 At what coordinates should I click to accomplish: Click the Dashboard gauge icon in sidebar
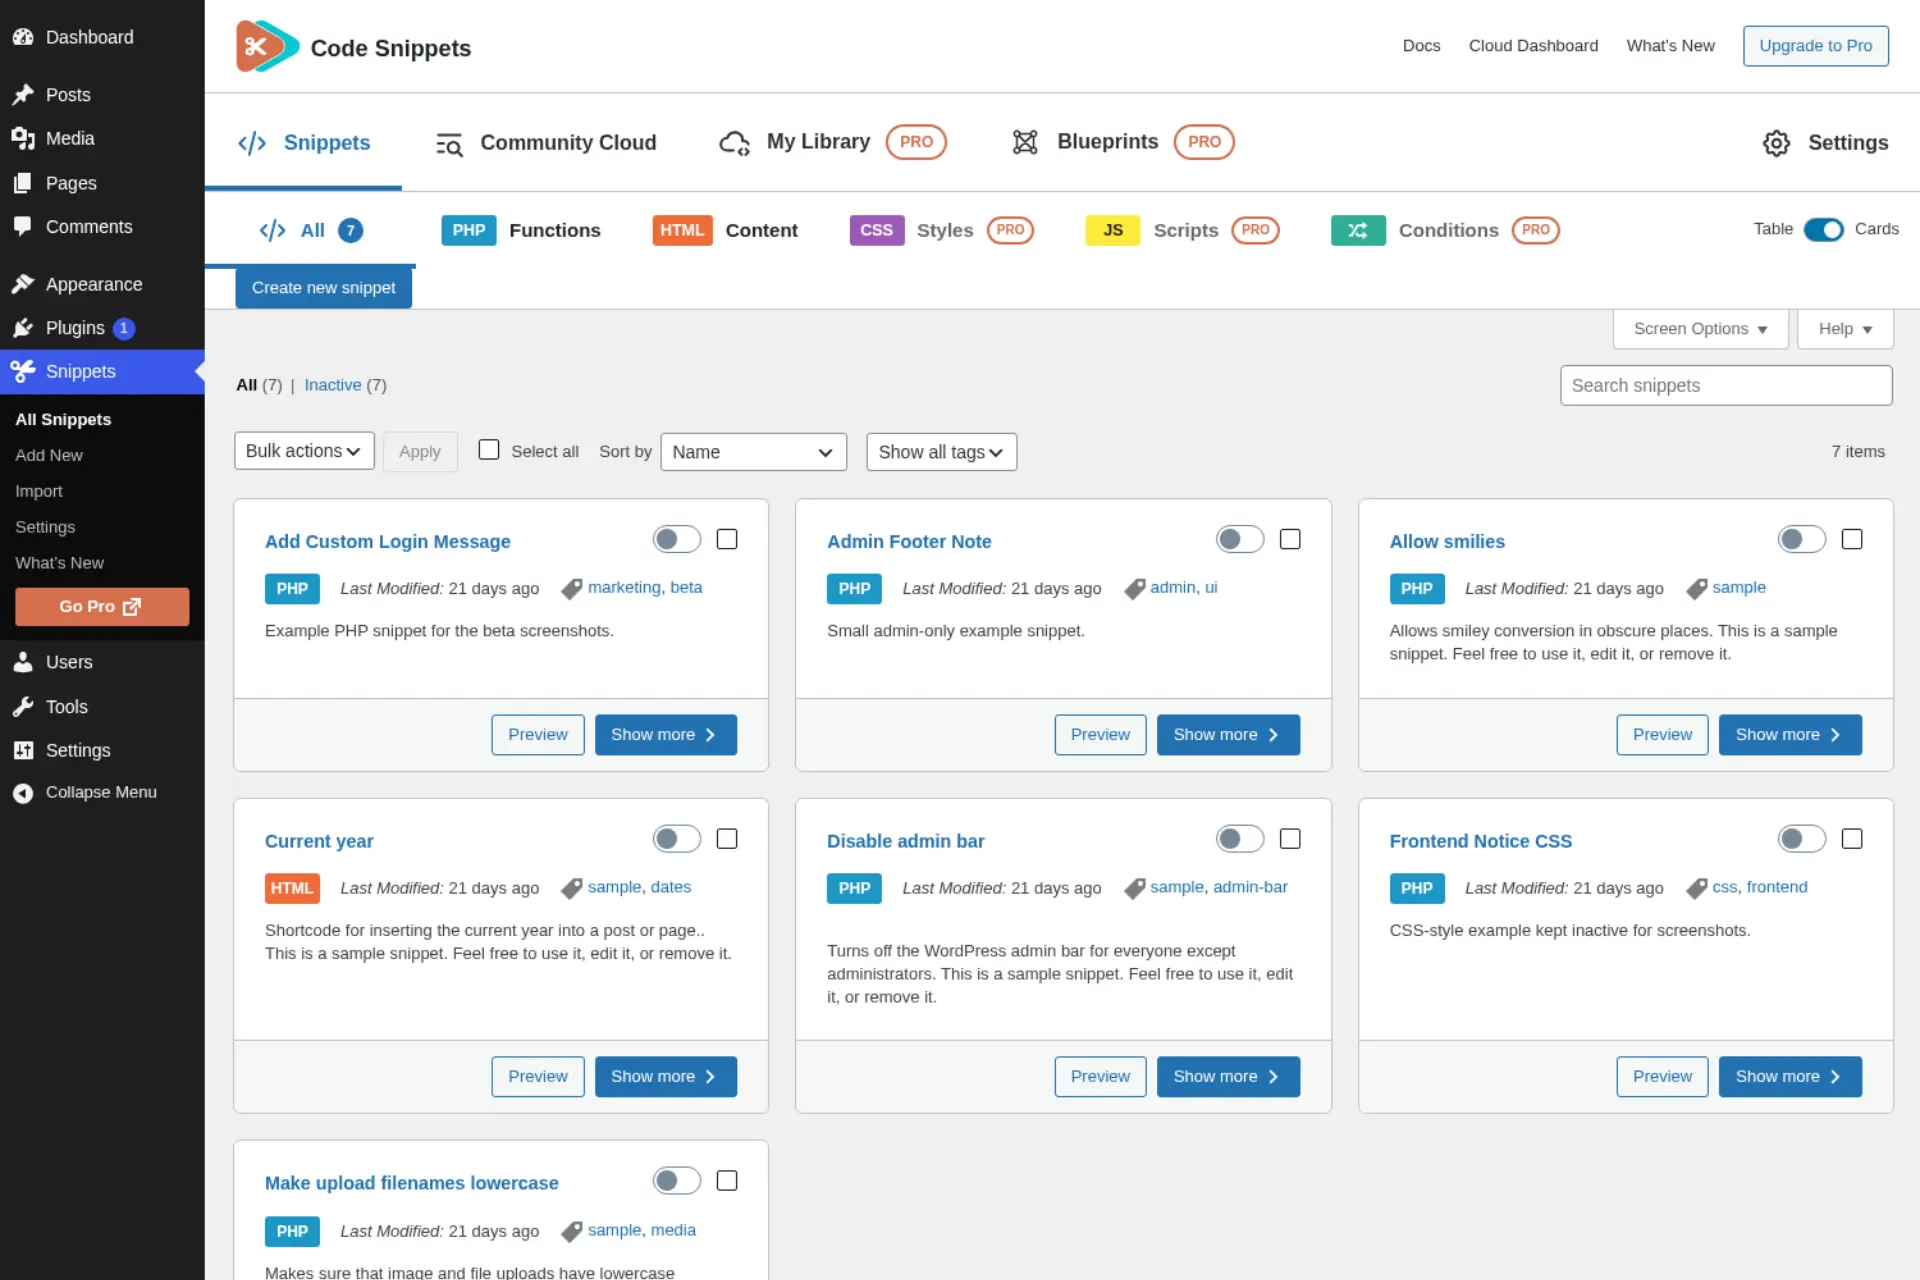[23, 37]
